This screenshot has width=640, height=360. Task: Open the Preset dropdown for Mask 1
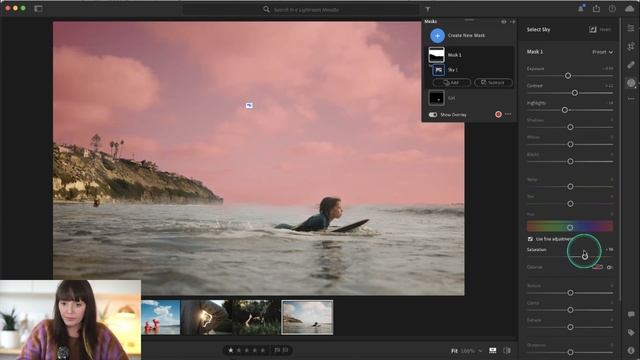click(602, 52)
